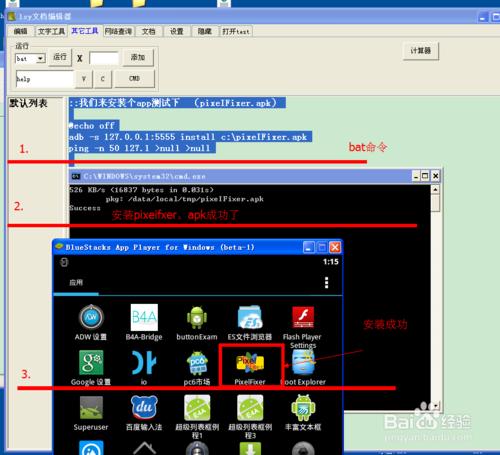500x455 pixels.
Task: Minimize the BlueStacks App Player window
Action: point(309,247)
